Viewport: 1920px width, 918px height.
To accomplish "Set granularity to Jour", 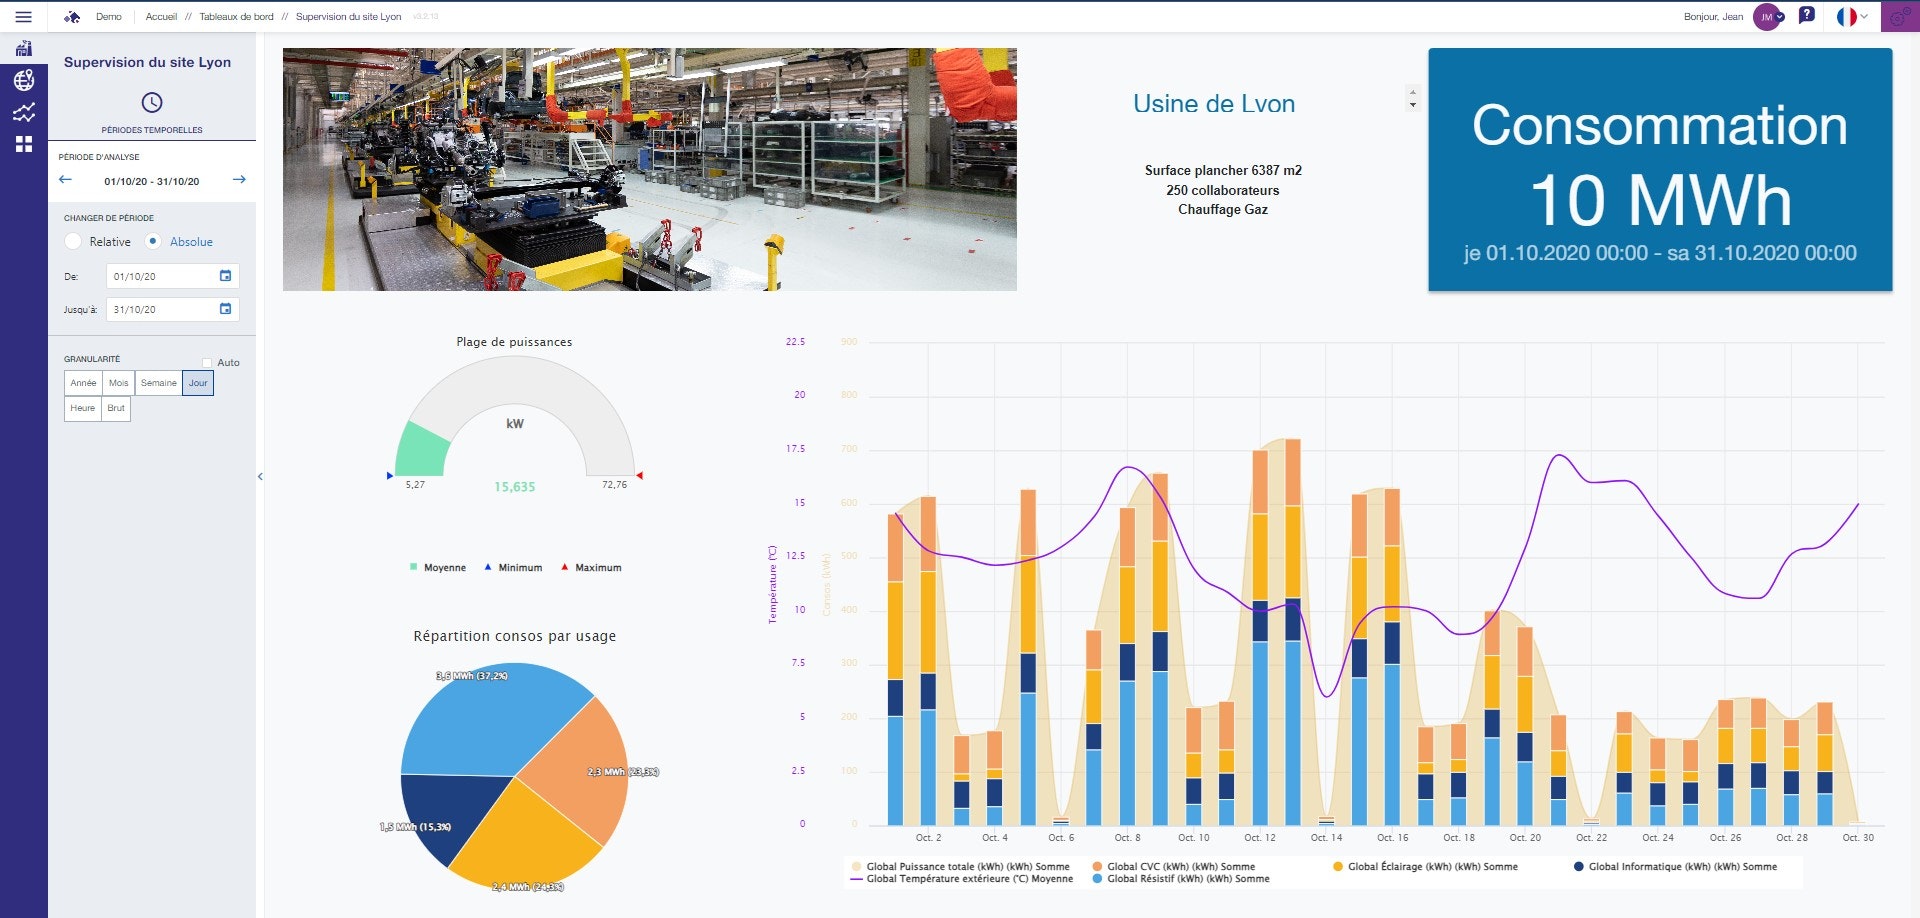I will pos(198,383).
